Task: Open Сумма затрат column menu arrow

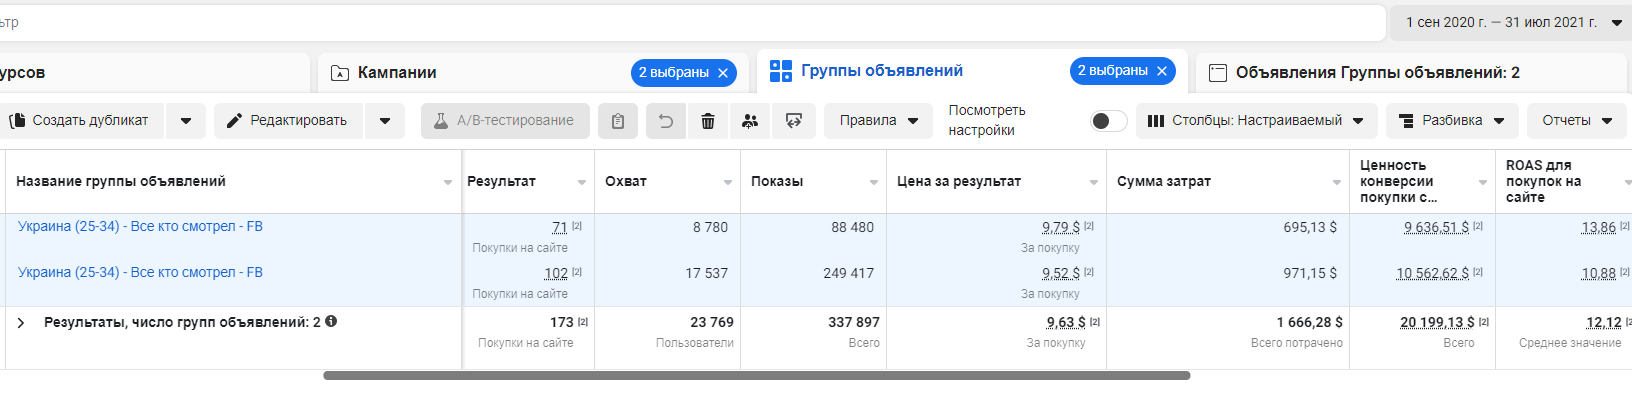Action: [x=1337, y=182]
